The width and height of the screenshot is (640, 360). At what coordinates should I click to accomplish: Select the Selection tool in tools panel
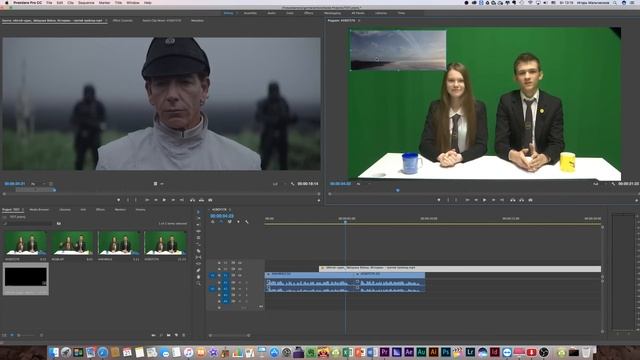pyautogui.click(x=198, y=212)
